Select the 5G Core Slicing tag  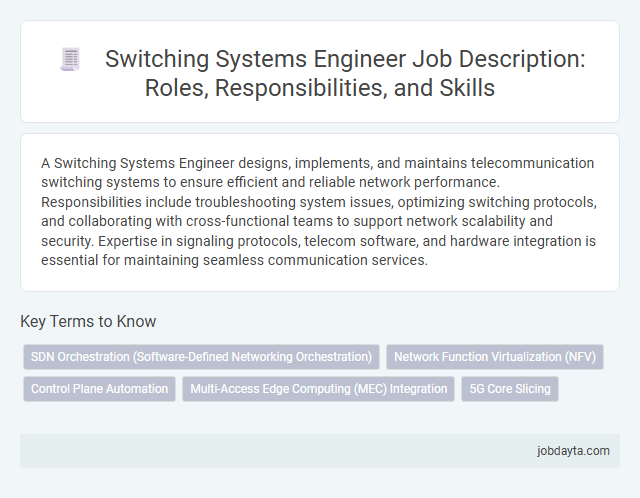(510, 389)
